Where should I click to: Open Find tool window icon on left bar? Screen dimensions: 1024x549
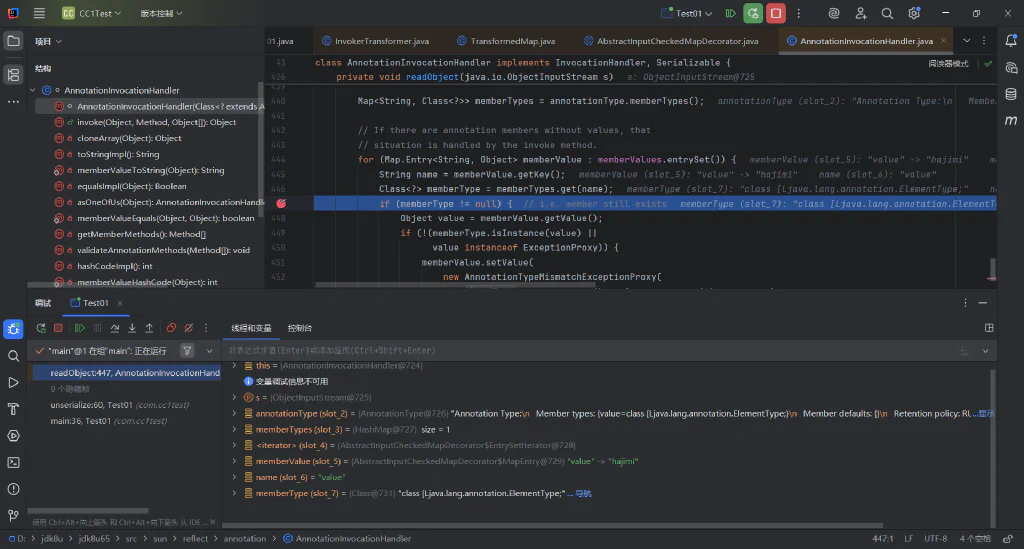point(13,356)
